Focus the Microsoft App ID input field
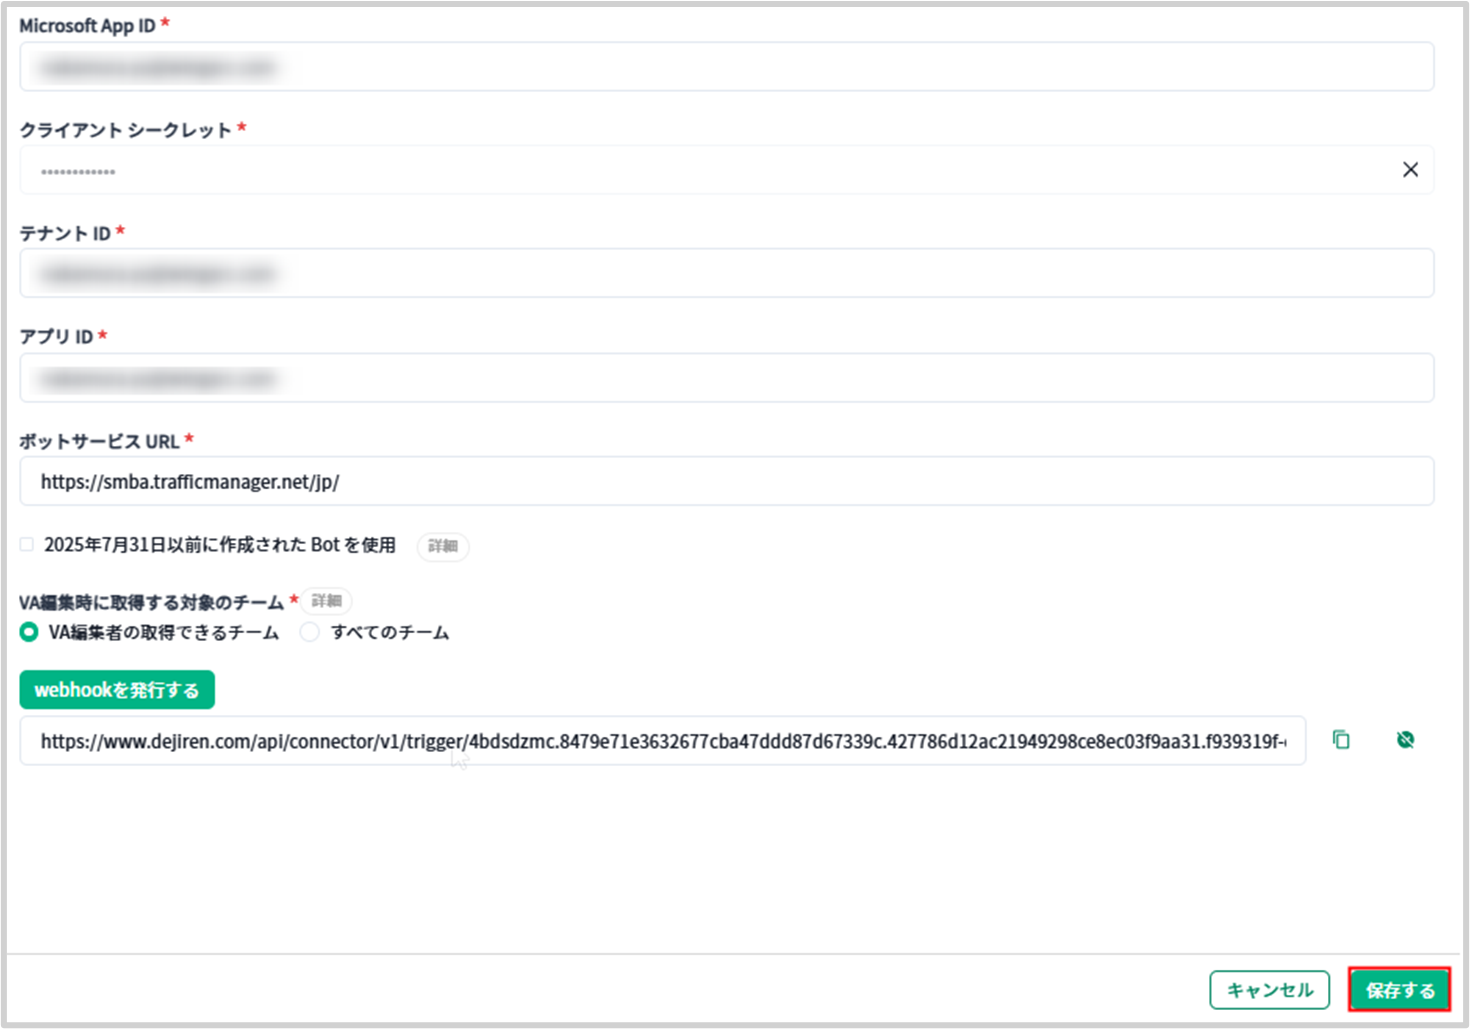Viewport: 1470px width, 1029px height. [x=726, y=67]
